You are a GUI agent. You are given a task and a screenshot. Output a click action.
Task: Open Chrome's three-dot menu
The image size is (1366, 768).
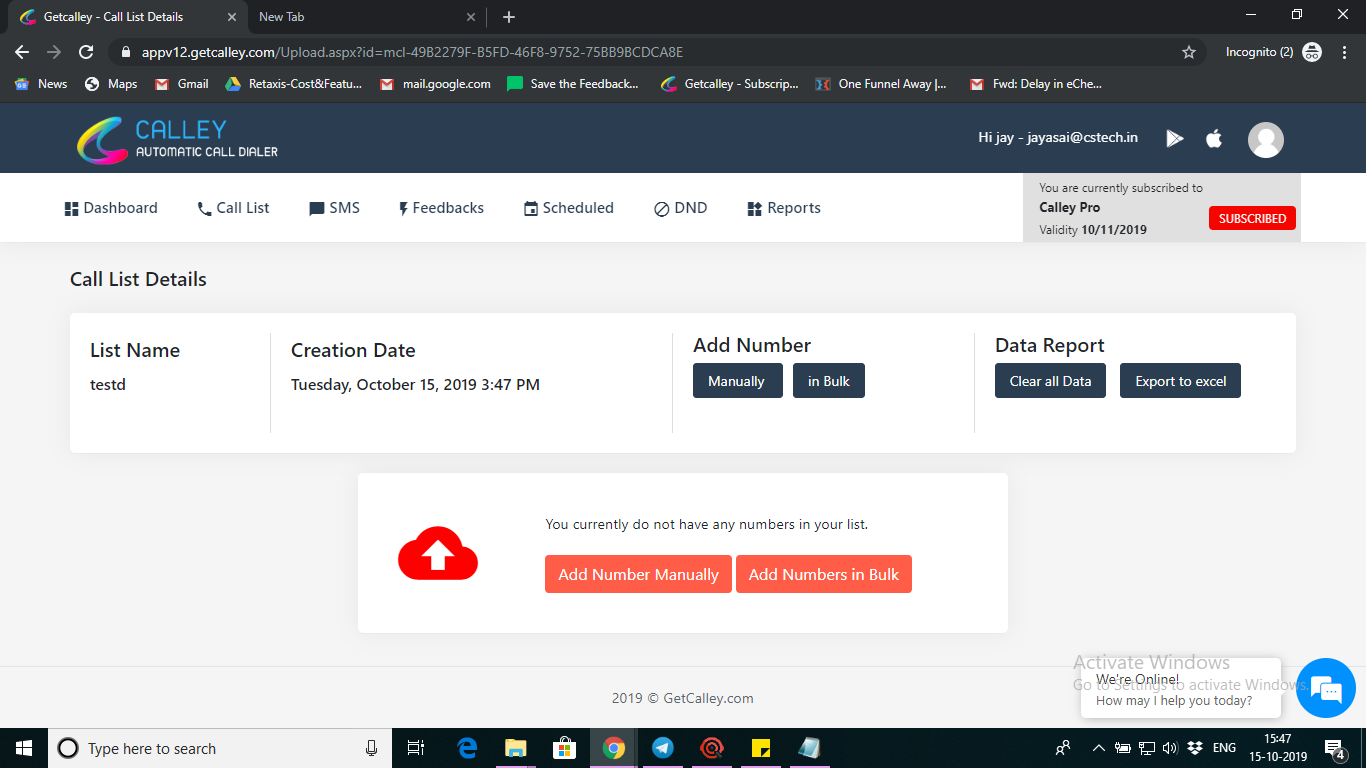coord(1343,52)
